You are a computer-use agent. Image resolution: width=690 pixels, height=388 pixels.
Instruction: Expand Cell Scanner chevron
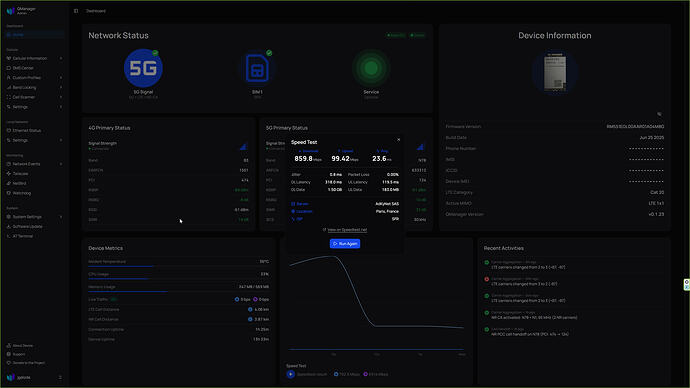pos(61,97)
